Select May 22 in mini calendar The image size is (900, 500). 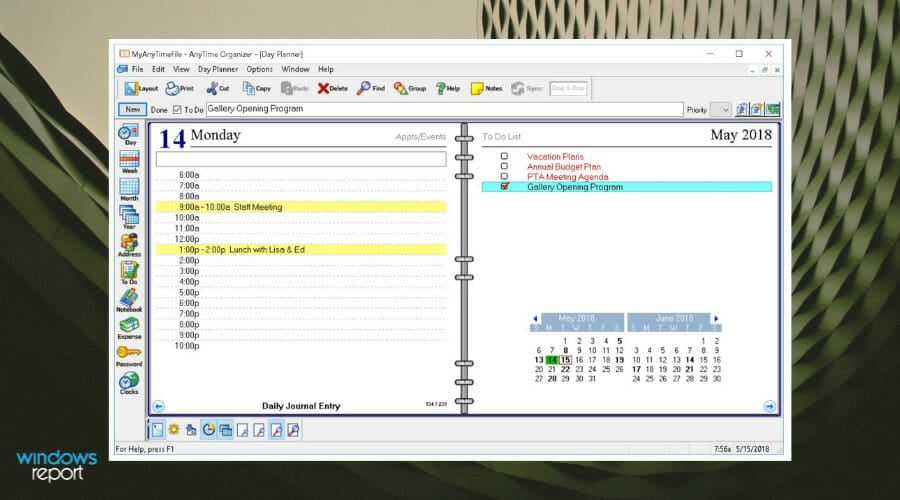(x=565, y=369)
